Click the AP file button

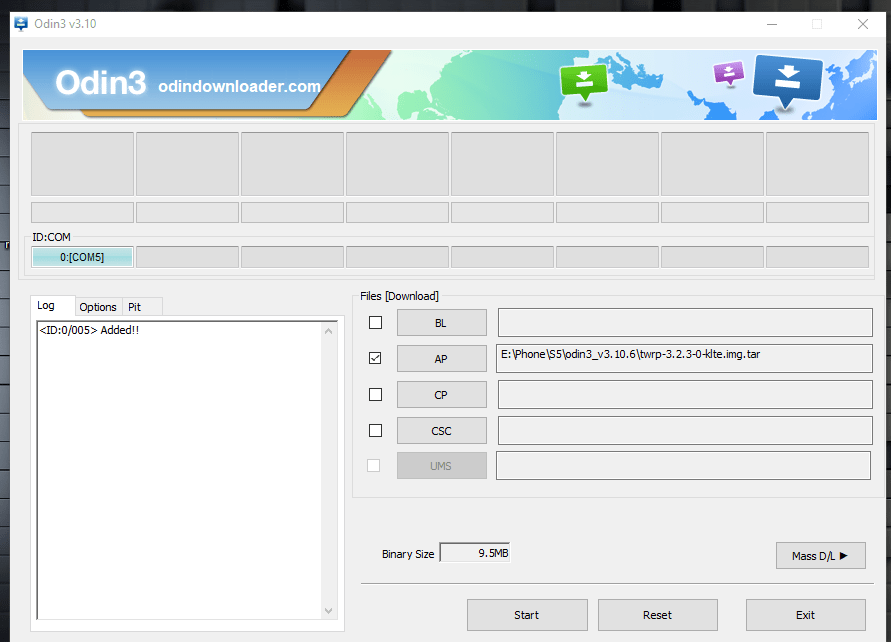[x=442, y=358]
